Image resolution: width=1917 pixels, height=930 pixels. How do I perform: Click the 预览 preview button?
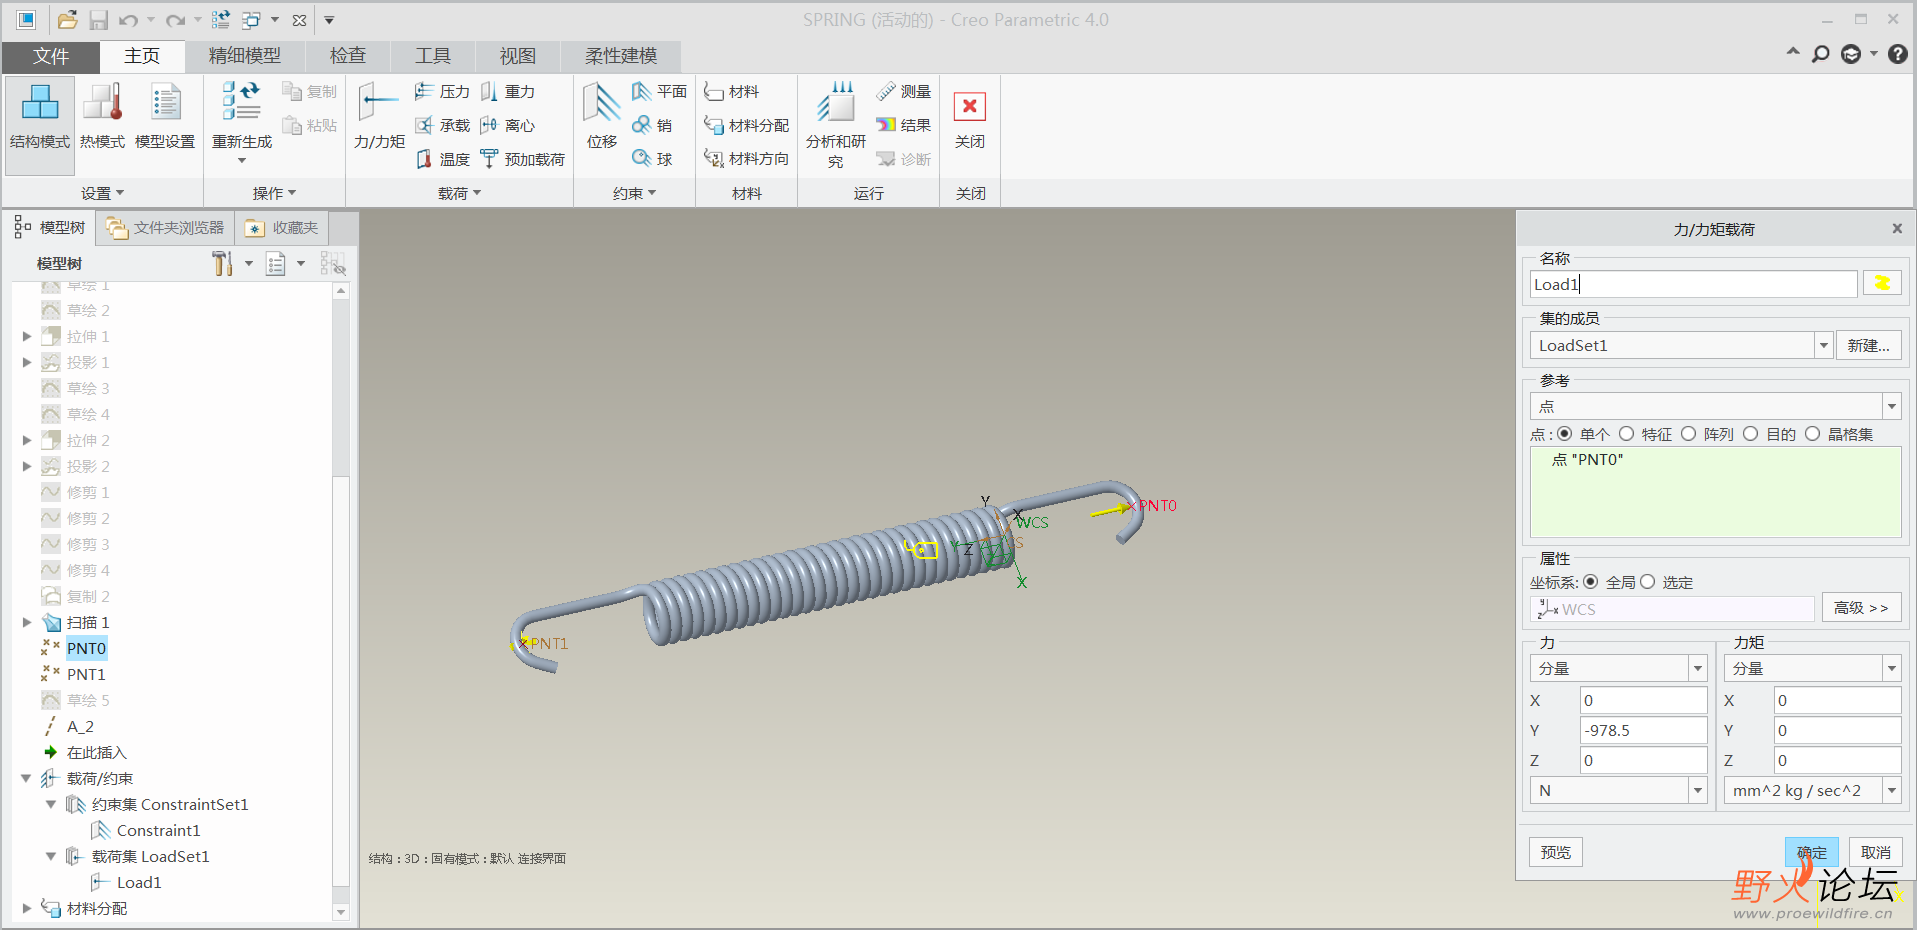tap(1556, 852)
